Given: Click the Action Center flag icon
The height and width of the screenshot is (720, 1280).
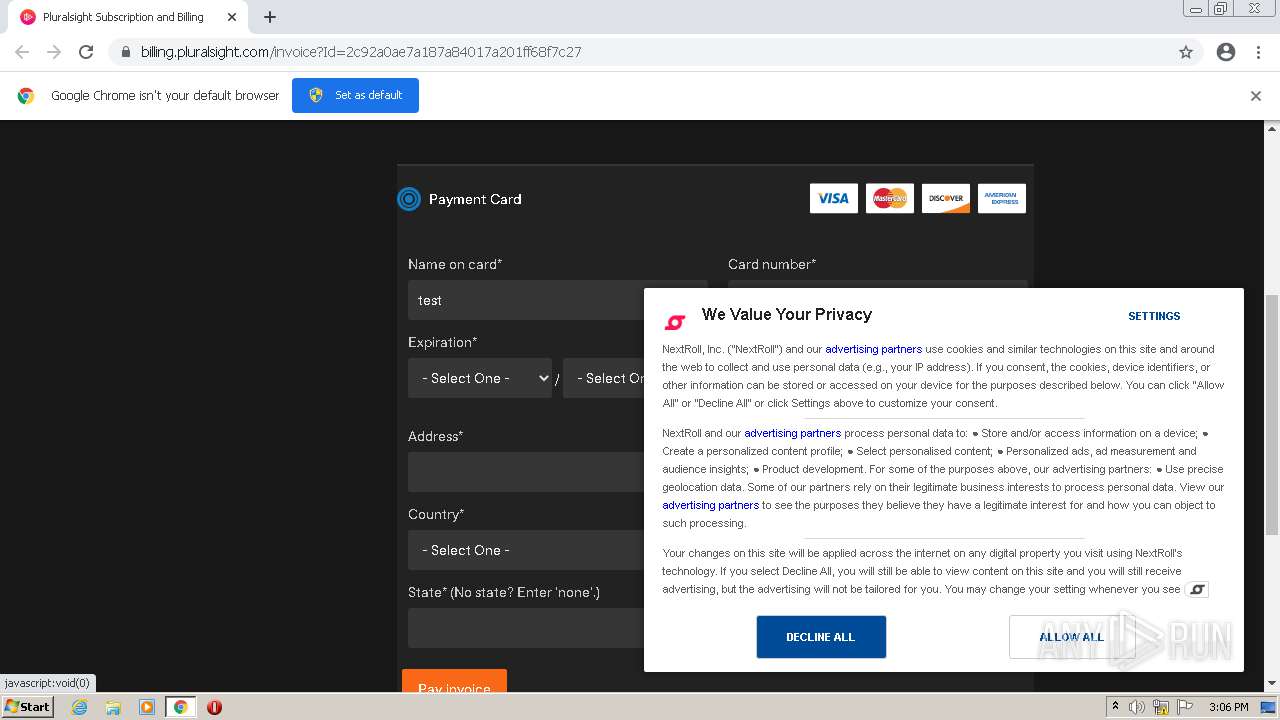Looking at the screenshot, I should pos(1186,707).
